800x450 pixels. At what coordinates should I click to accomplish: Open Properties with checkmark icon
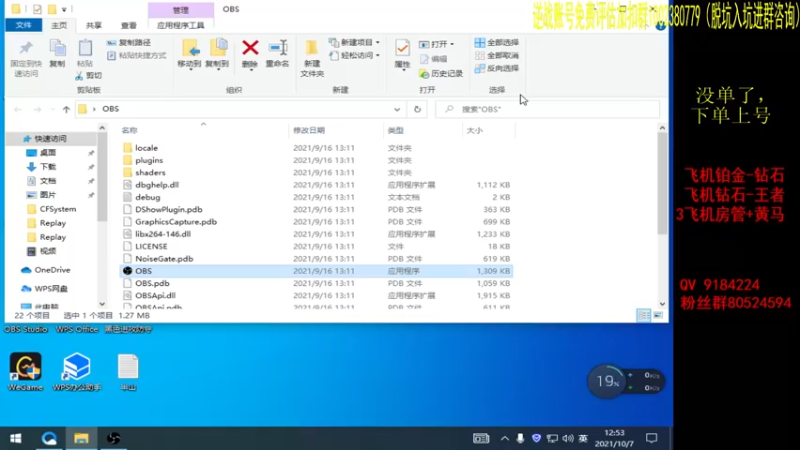coord(402,54)
